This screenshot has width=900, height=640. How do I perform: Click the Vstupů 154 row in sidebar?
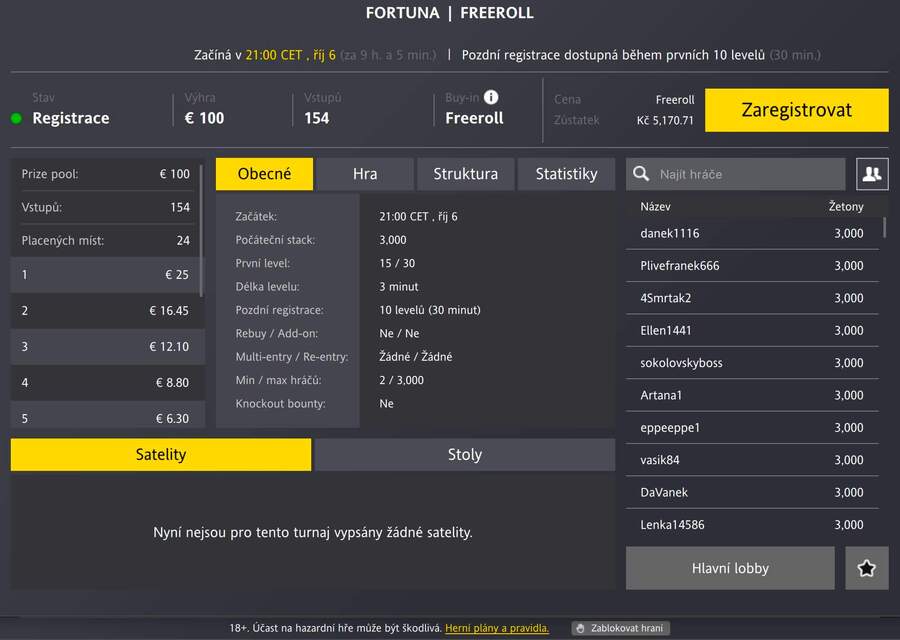tap(106, 207)
